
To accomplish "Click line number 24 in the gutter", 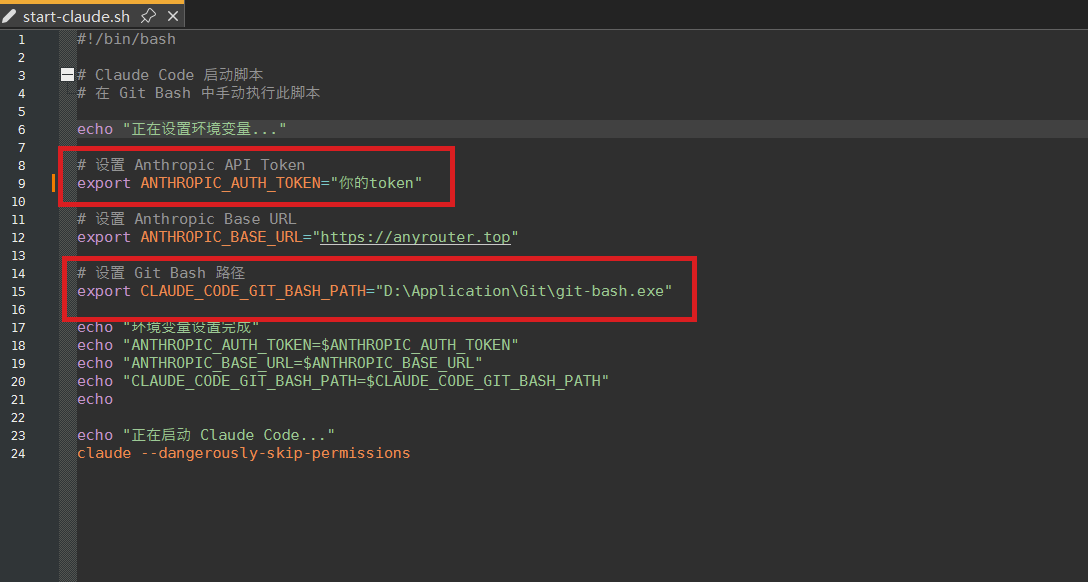I will tap(21, 453).
